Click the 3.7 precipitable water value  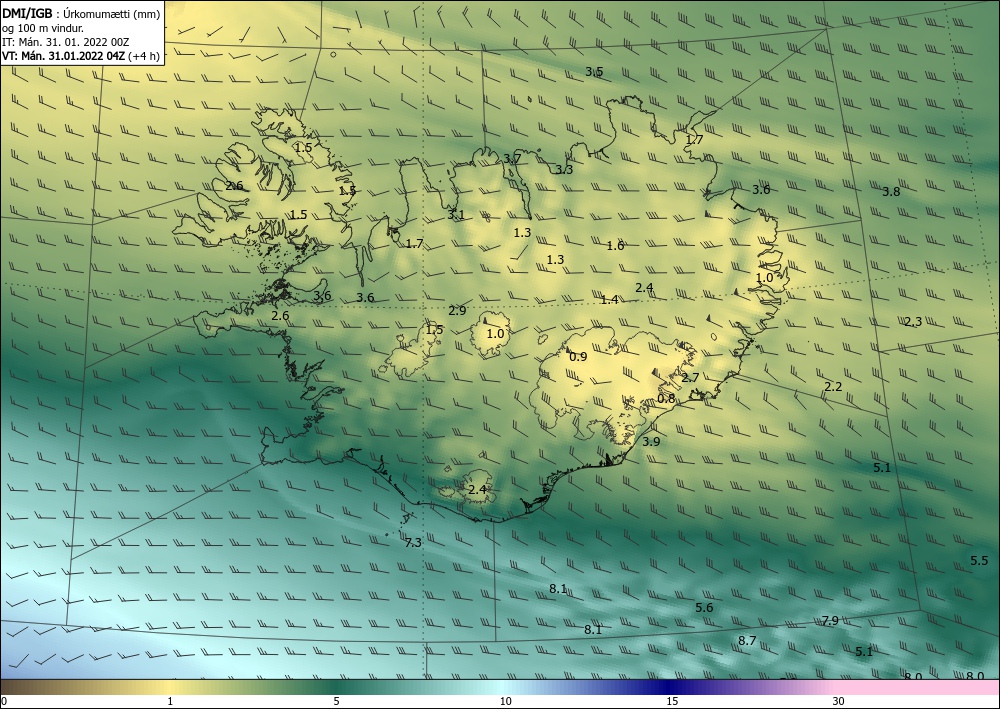pos(512,158)
